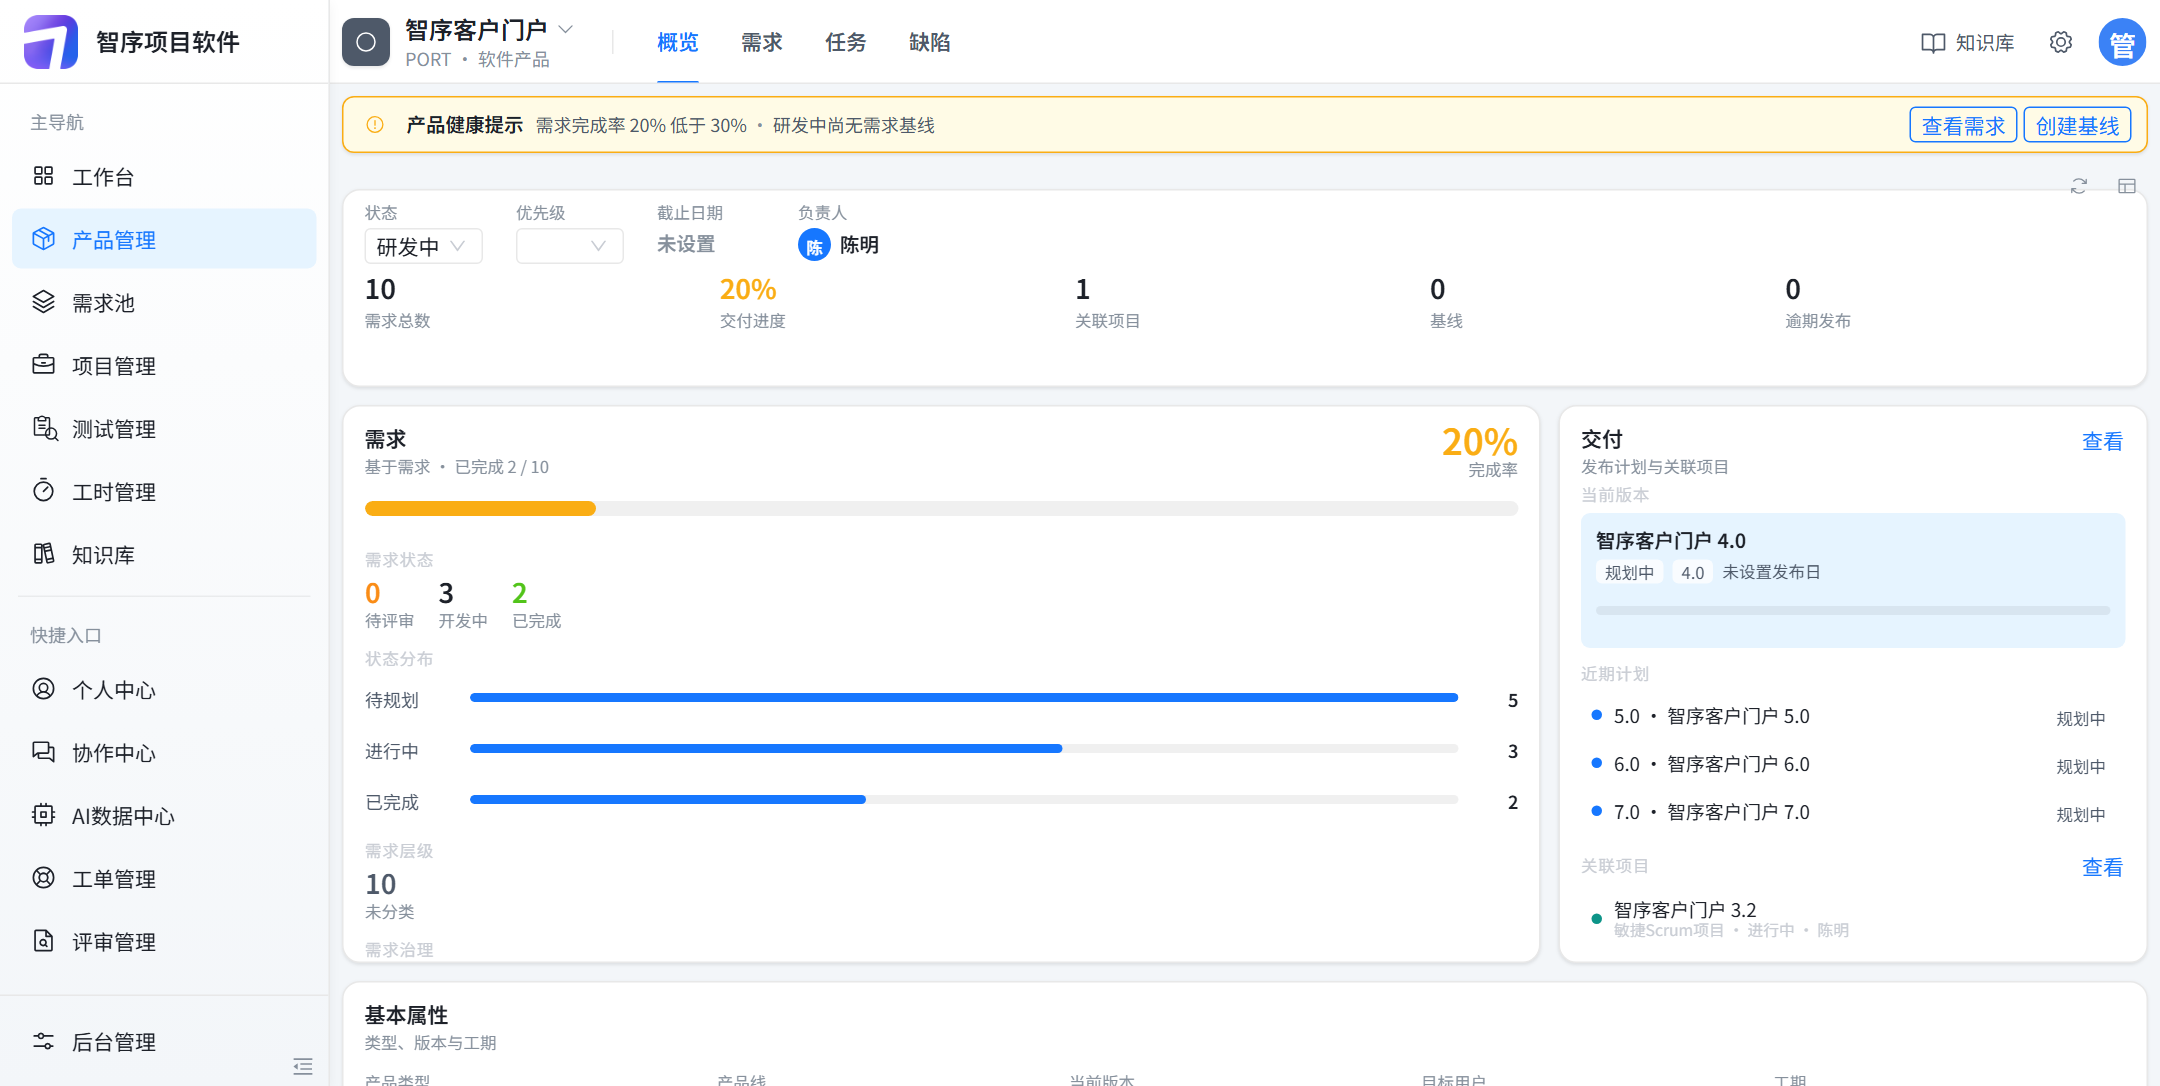Viewport: 2160px width, 1086px height.
Task: Click the 管 user avatar
Action: (x=2122, y=42)
